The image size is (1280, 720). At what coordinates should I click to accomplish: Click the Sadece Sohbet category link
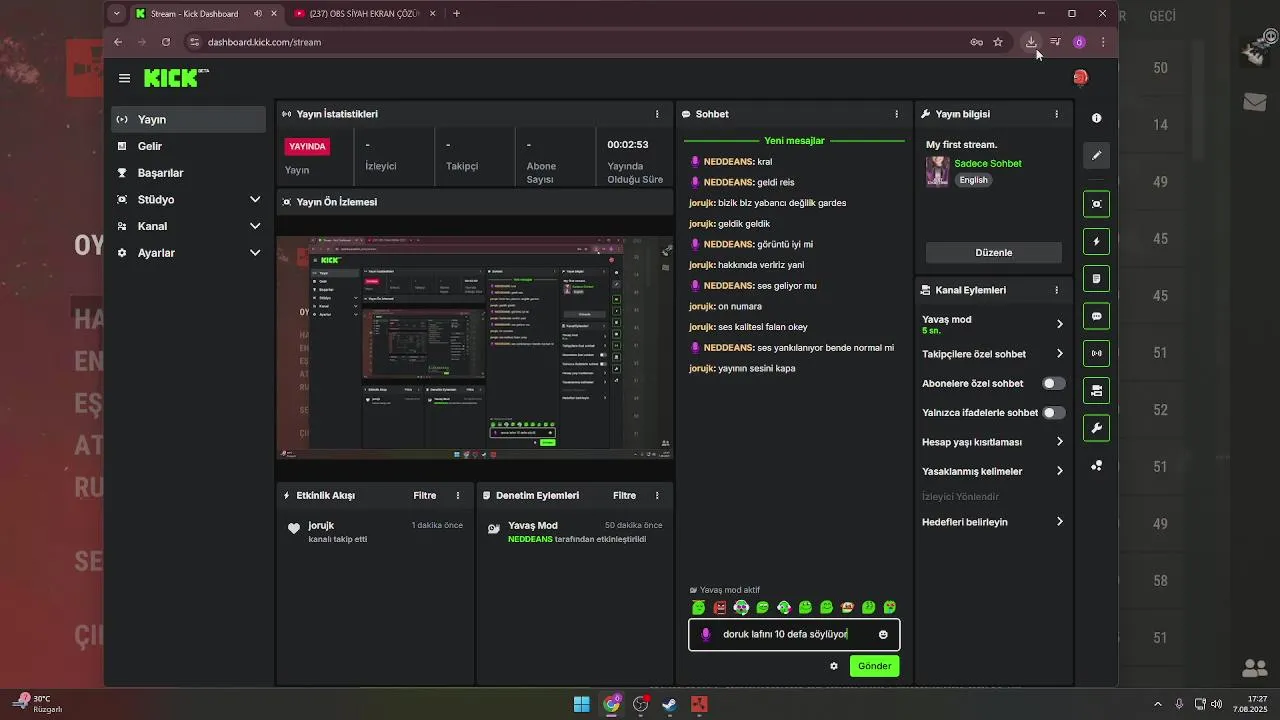[988, 163]
